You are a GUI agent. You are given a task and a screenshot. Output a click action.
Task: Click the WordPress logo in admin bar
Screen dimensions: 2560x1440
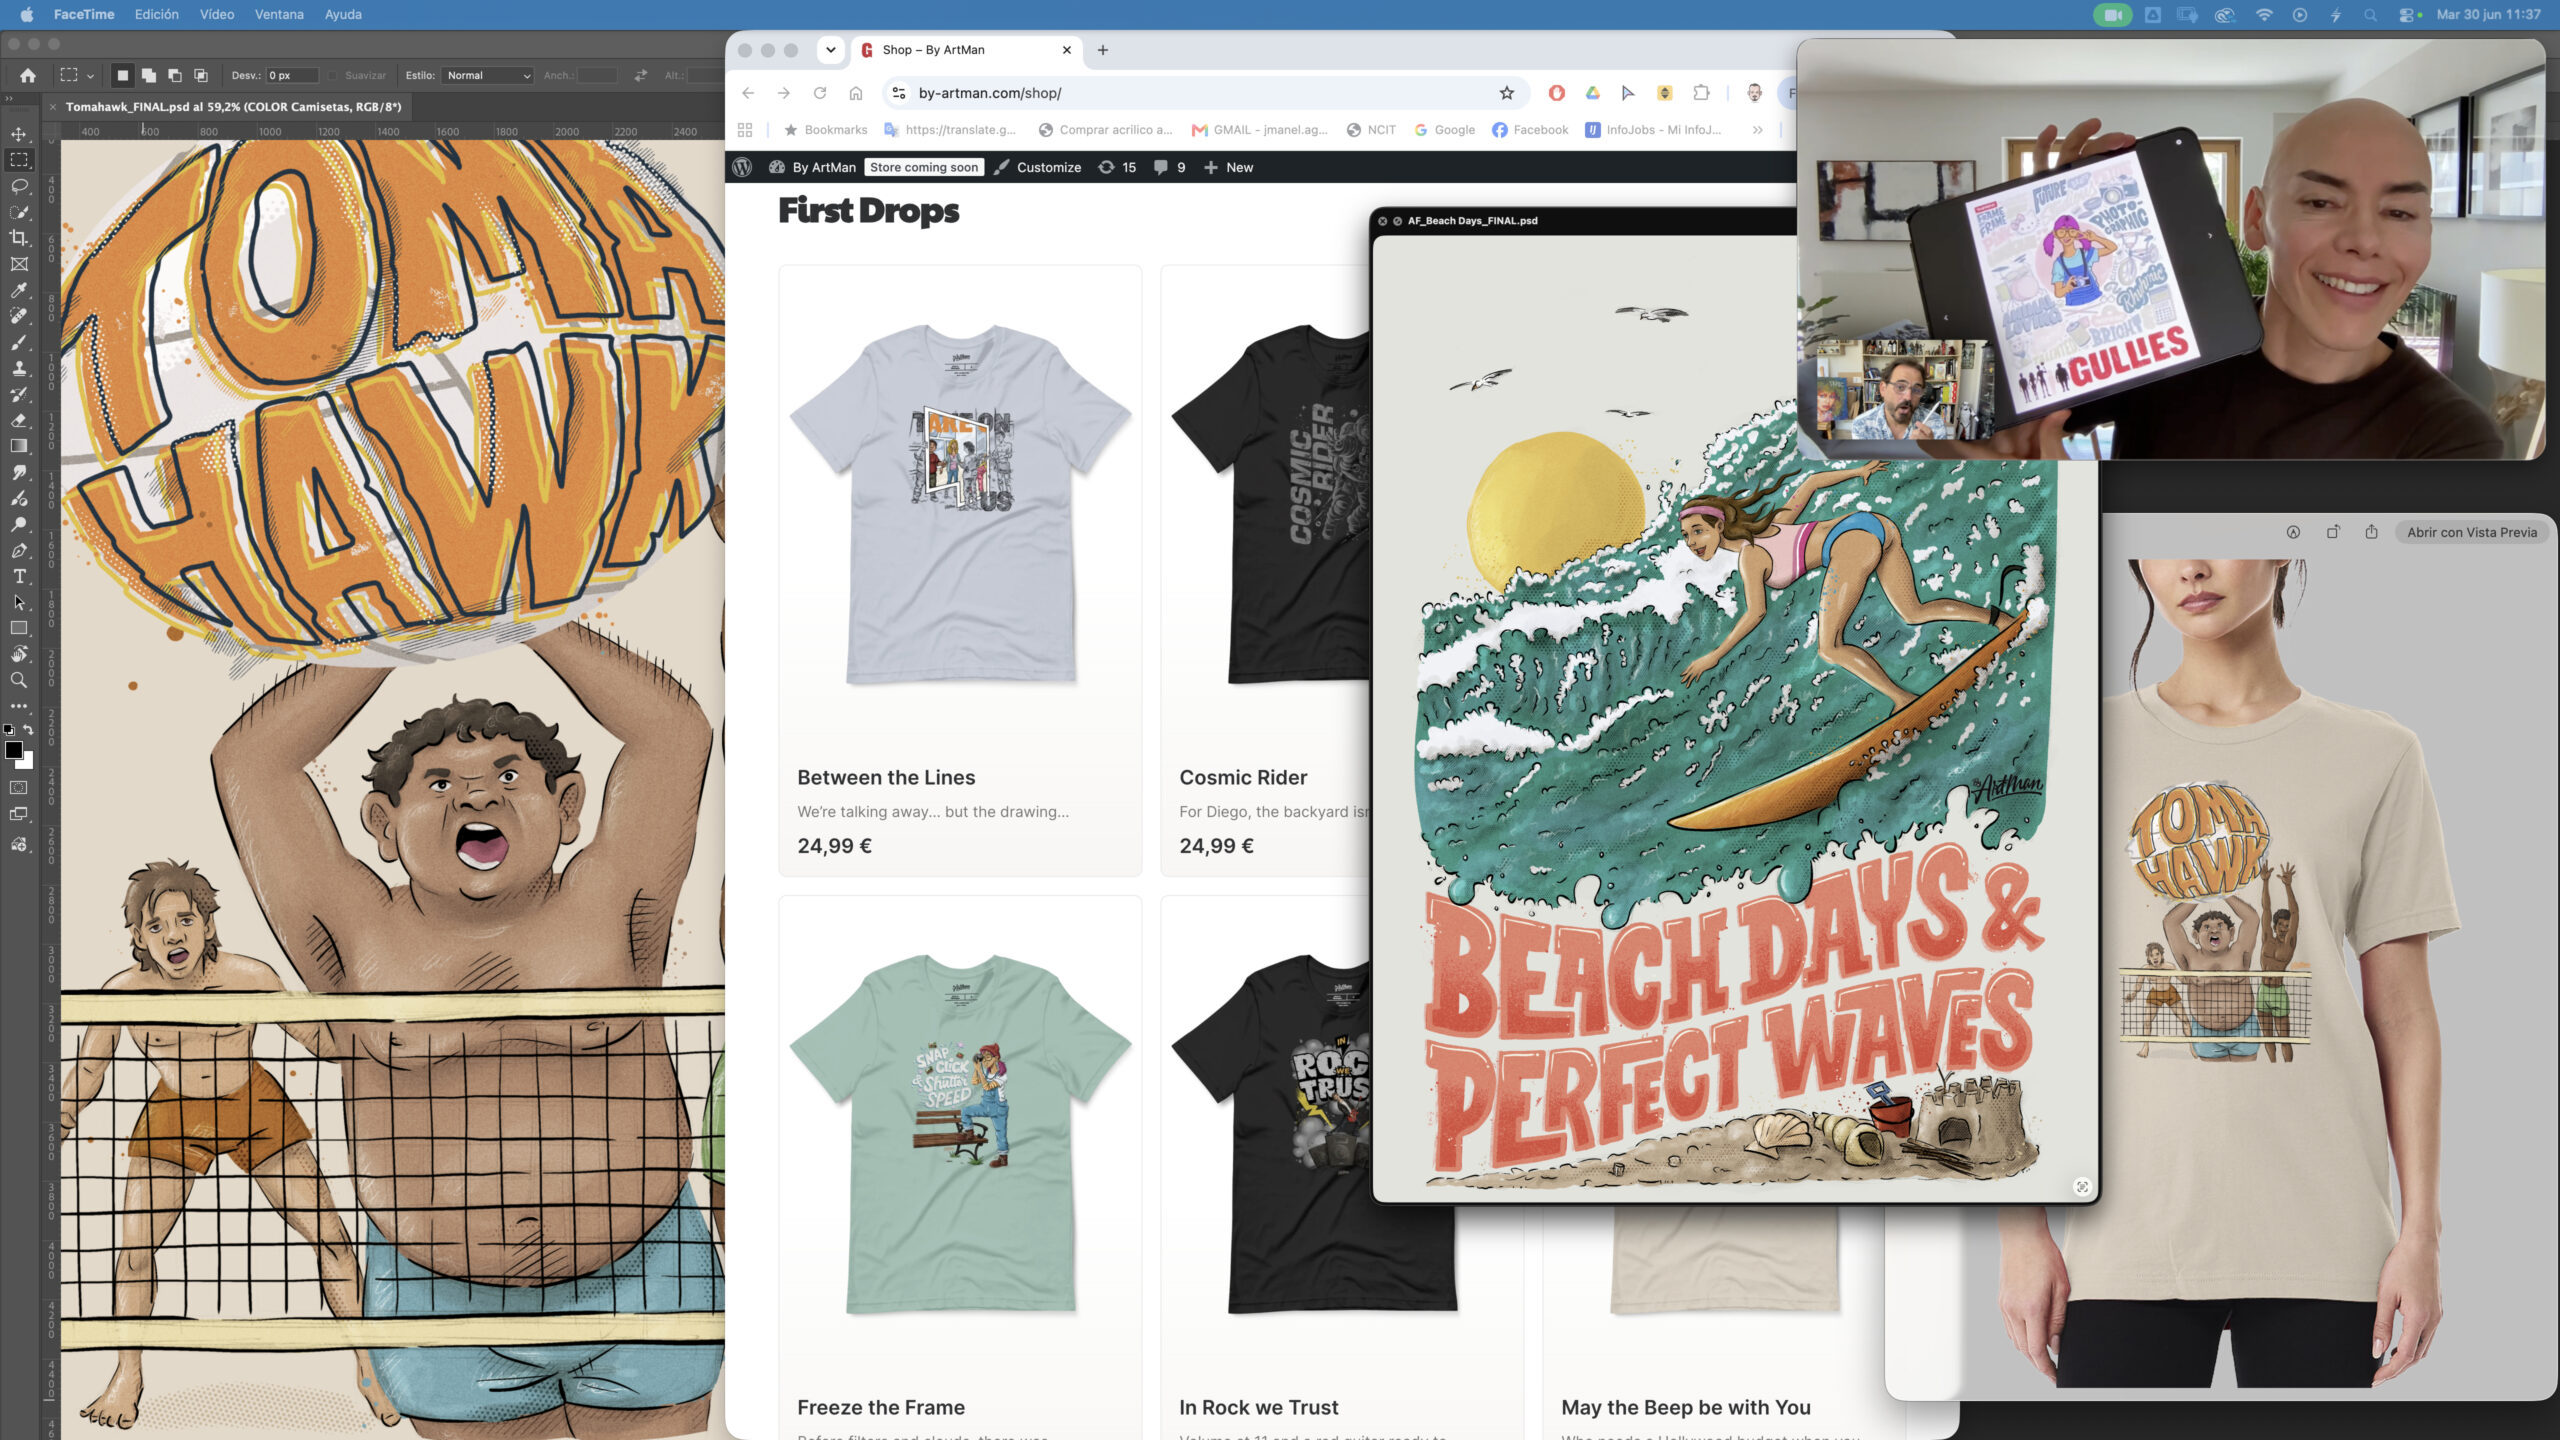click(x=742, y=167)
